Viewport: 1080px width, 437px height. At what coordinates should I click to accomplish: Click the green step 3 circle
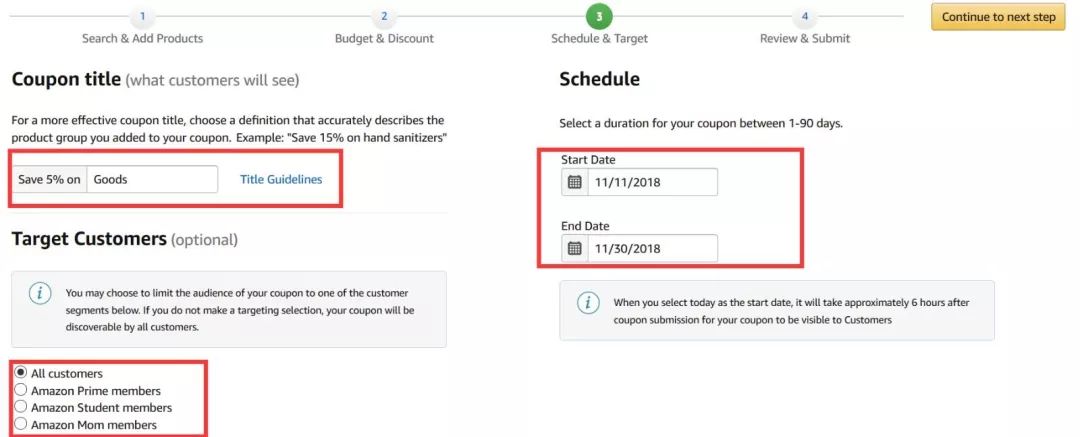coord(599,16)
